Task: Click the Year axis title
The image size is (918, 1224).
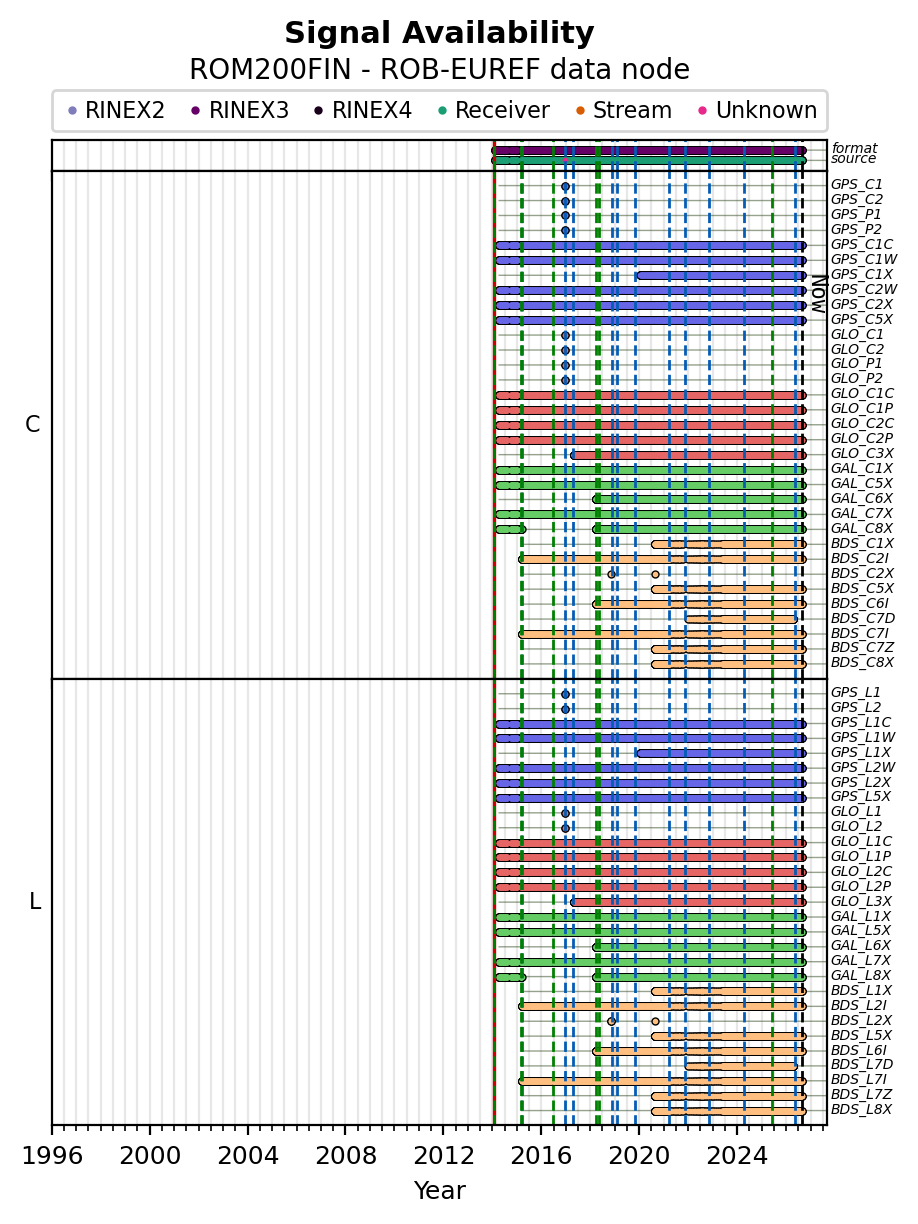Action: coord(440,1191)
